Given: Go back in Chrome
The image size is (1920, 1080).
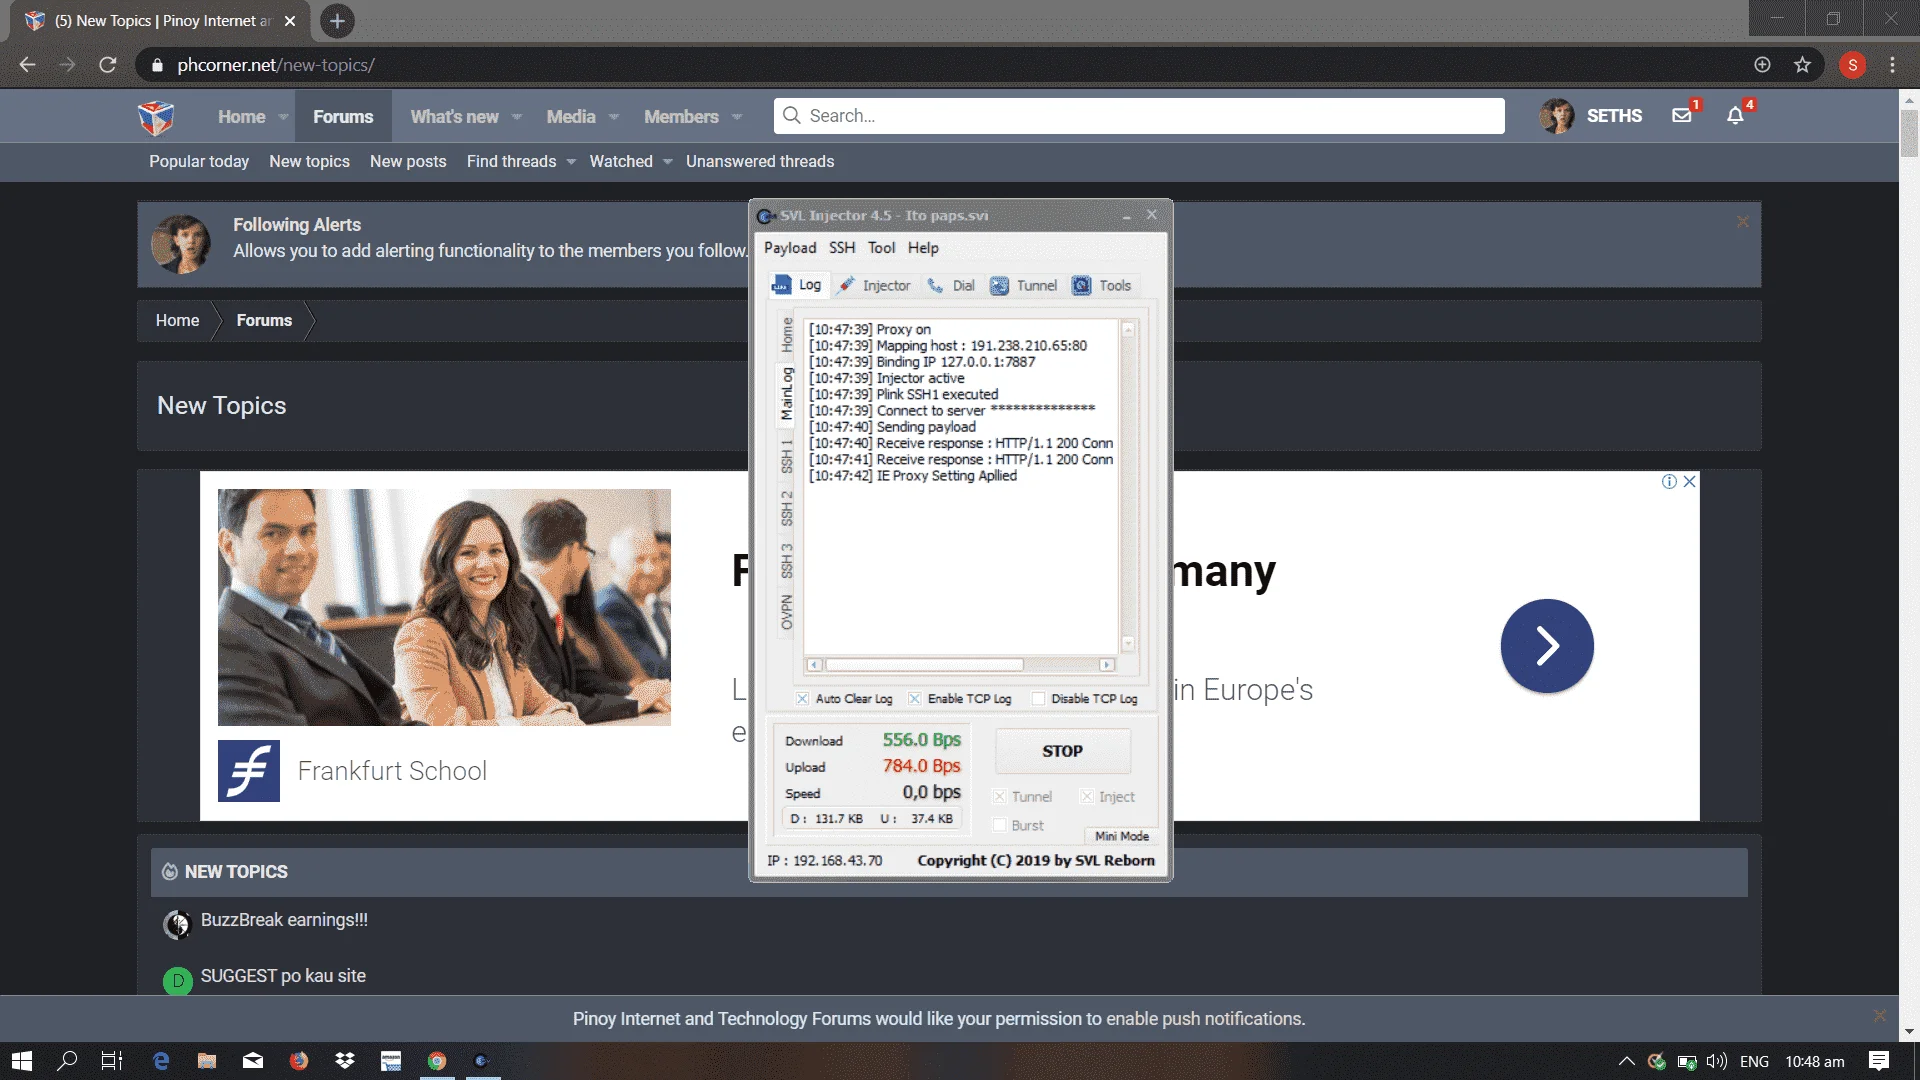Looking at the screenshot, I should [27, 65].
